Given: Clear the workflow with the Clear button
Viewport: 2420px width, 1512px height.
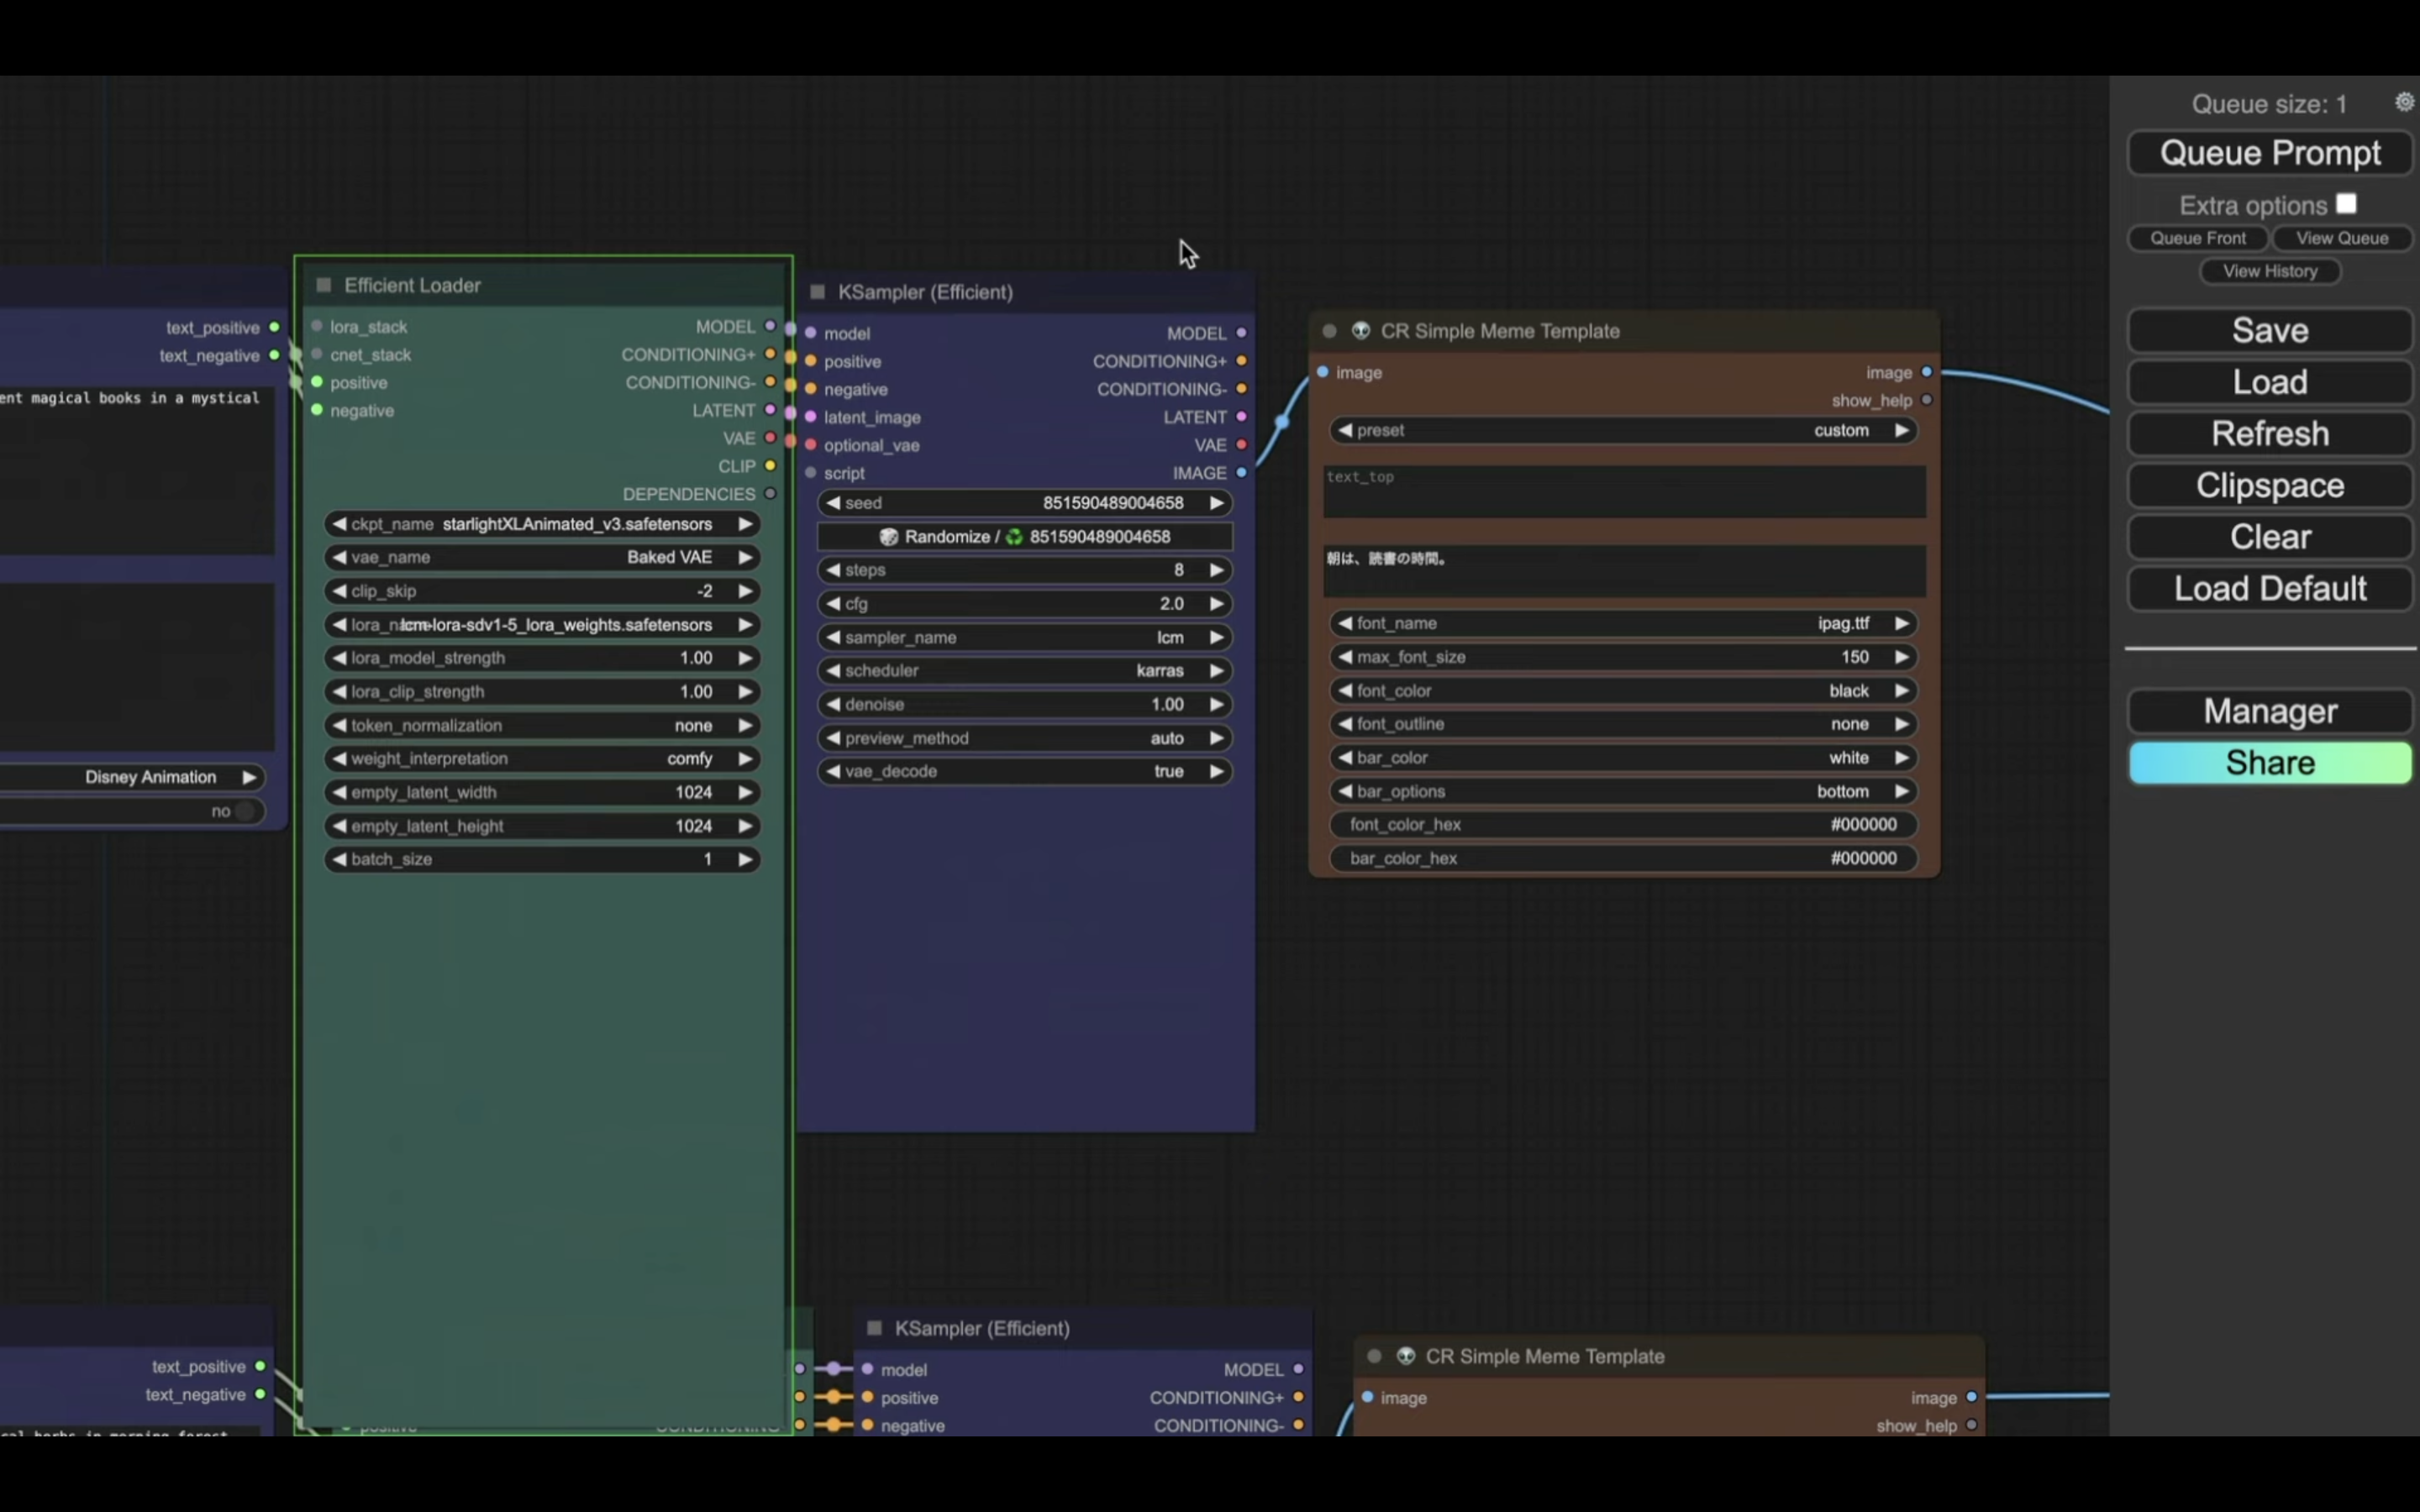Looking at the screenshot, I should (2270, 537).
